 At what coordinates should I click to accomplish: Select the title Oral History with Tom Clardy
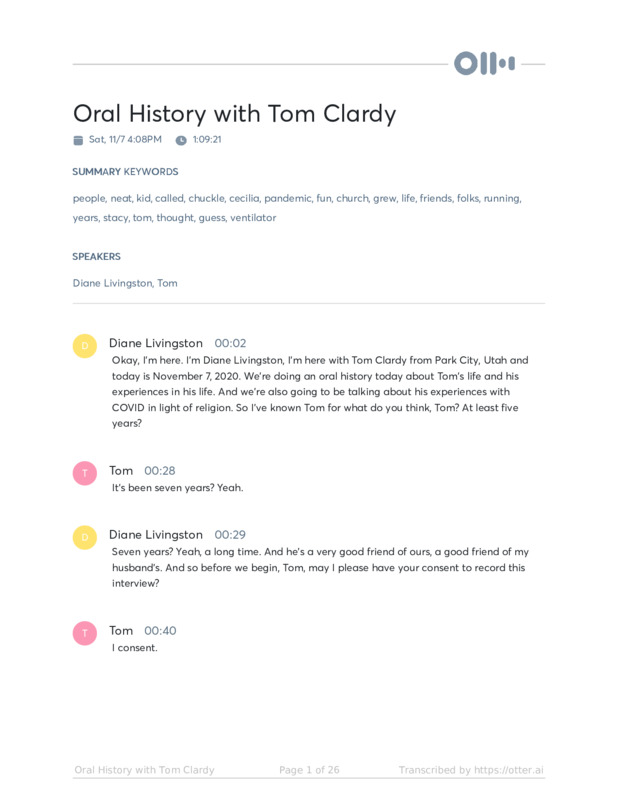pyautogui.click(x=234, y=113)
